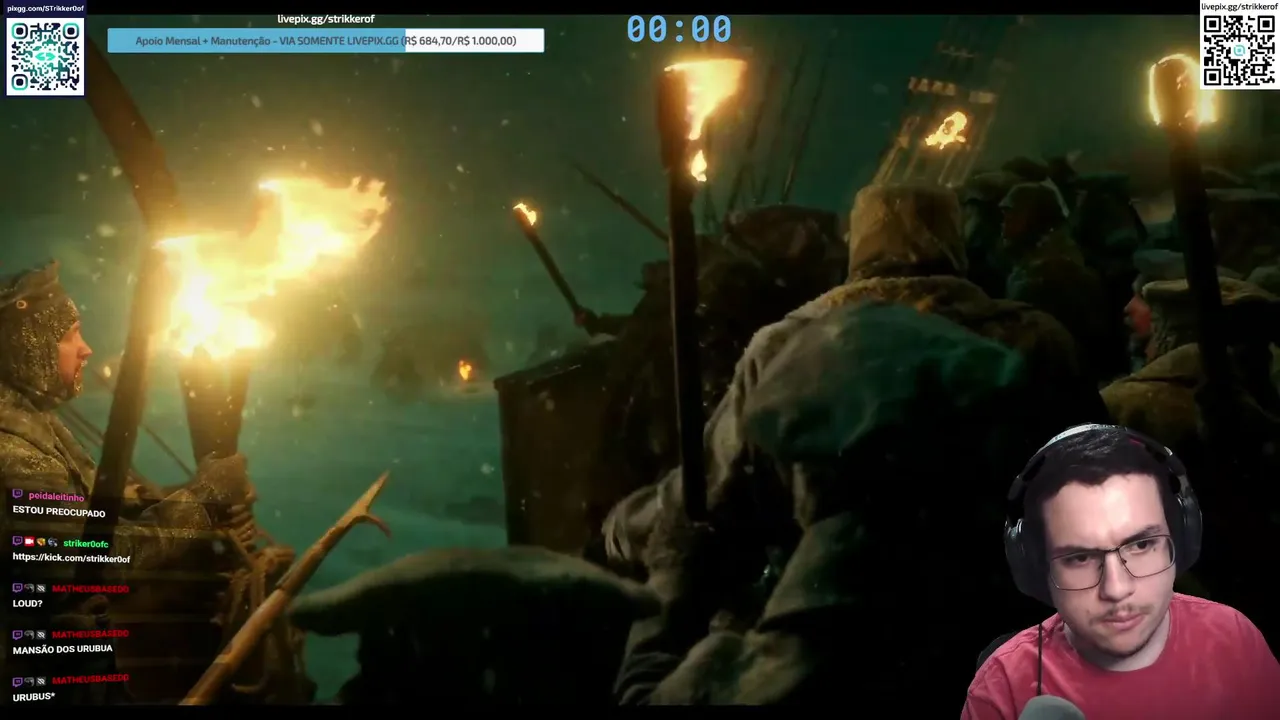Click the Twitch badge above the LOUD? message
Image resolution: width=1280 pixels, height=720 pixels.
[18, 589]
